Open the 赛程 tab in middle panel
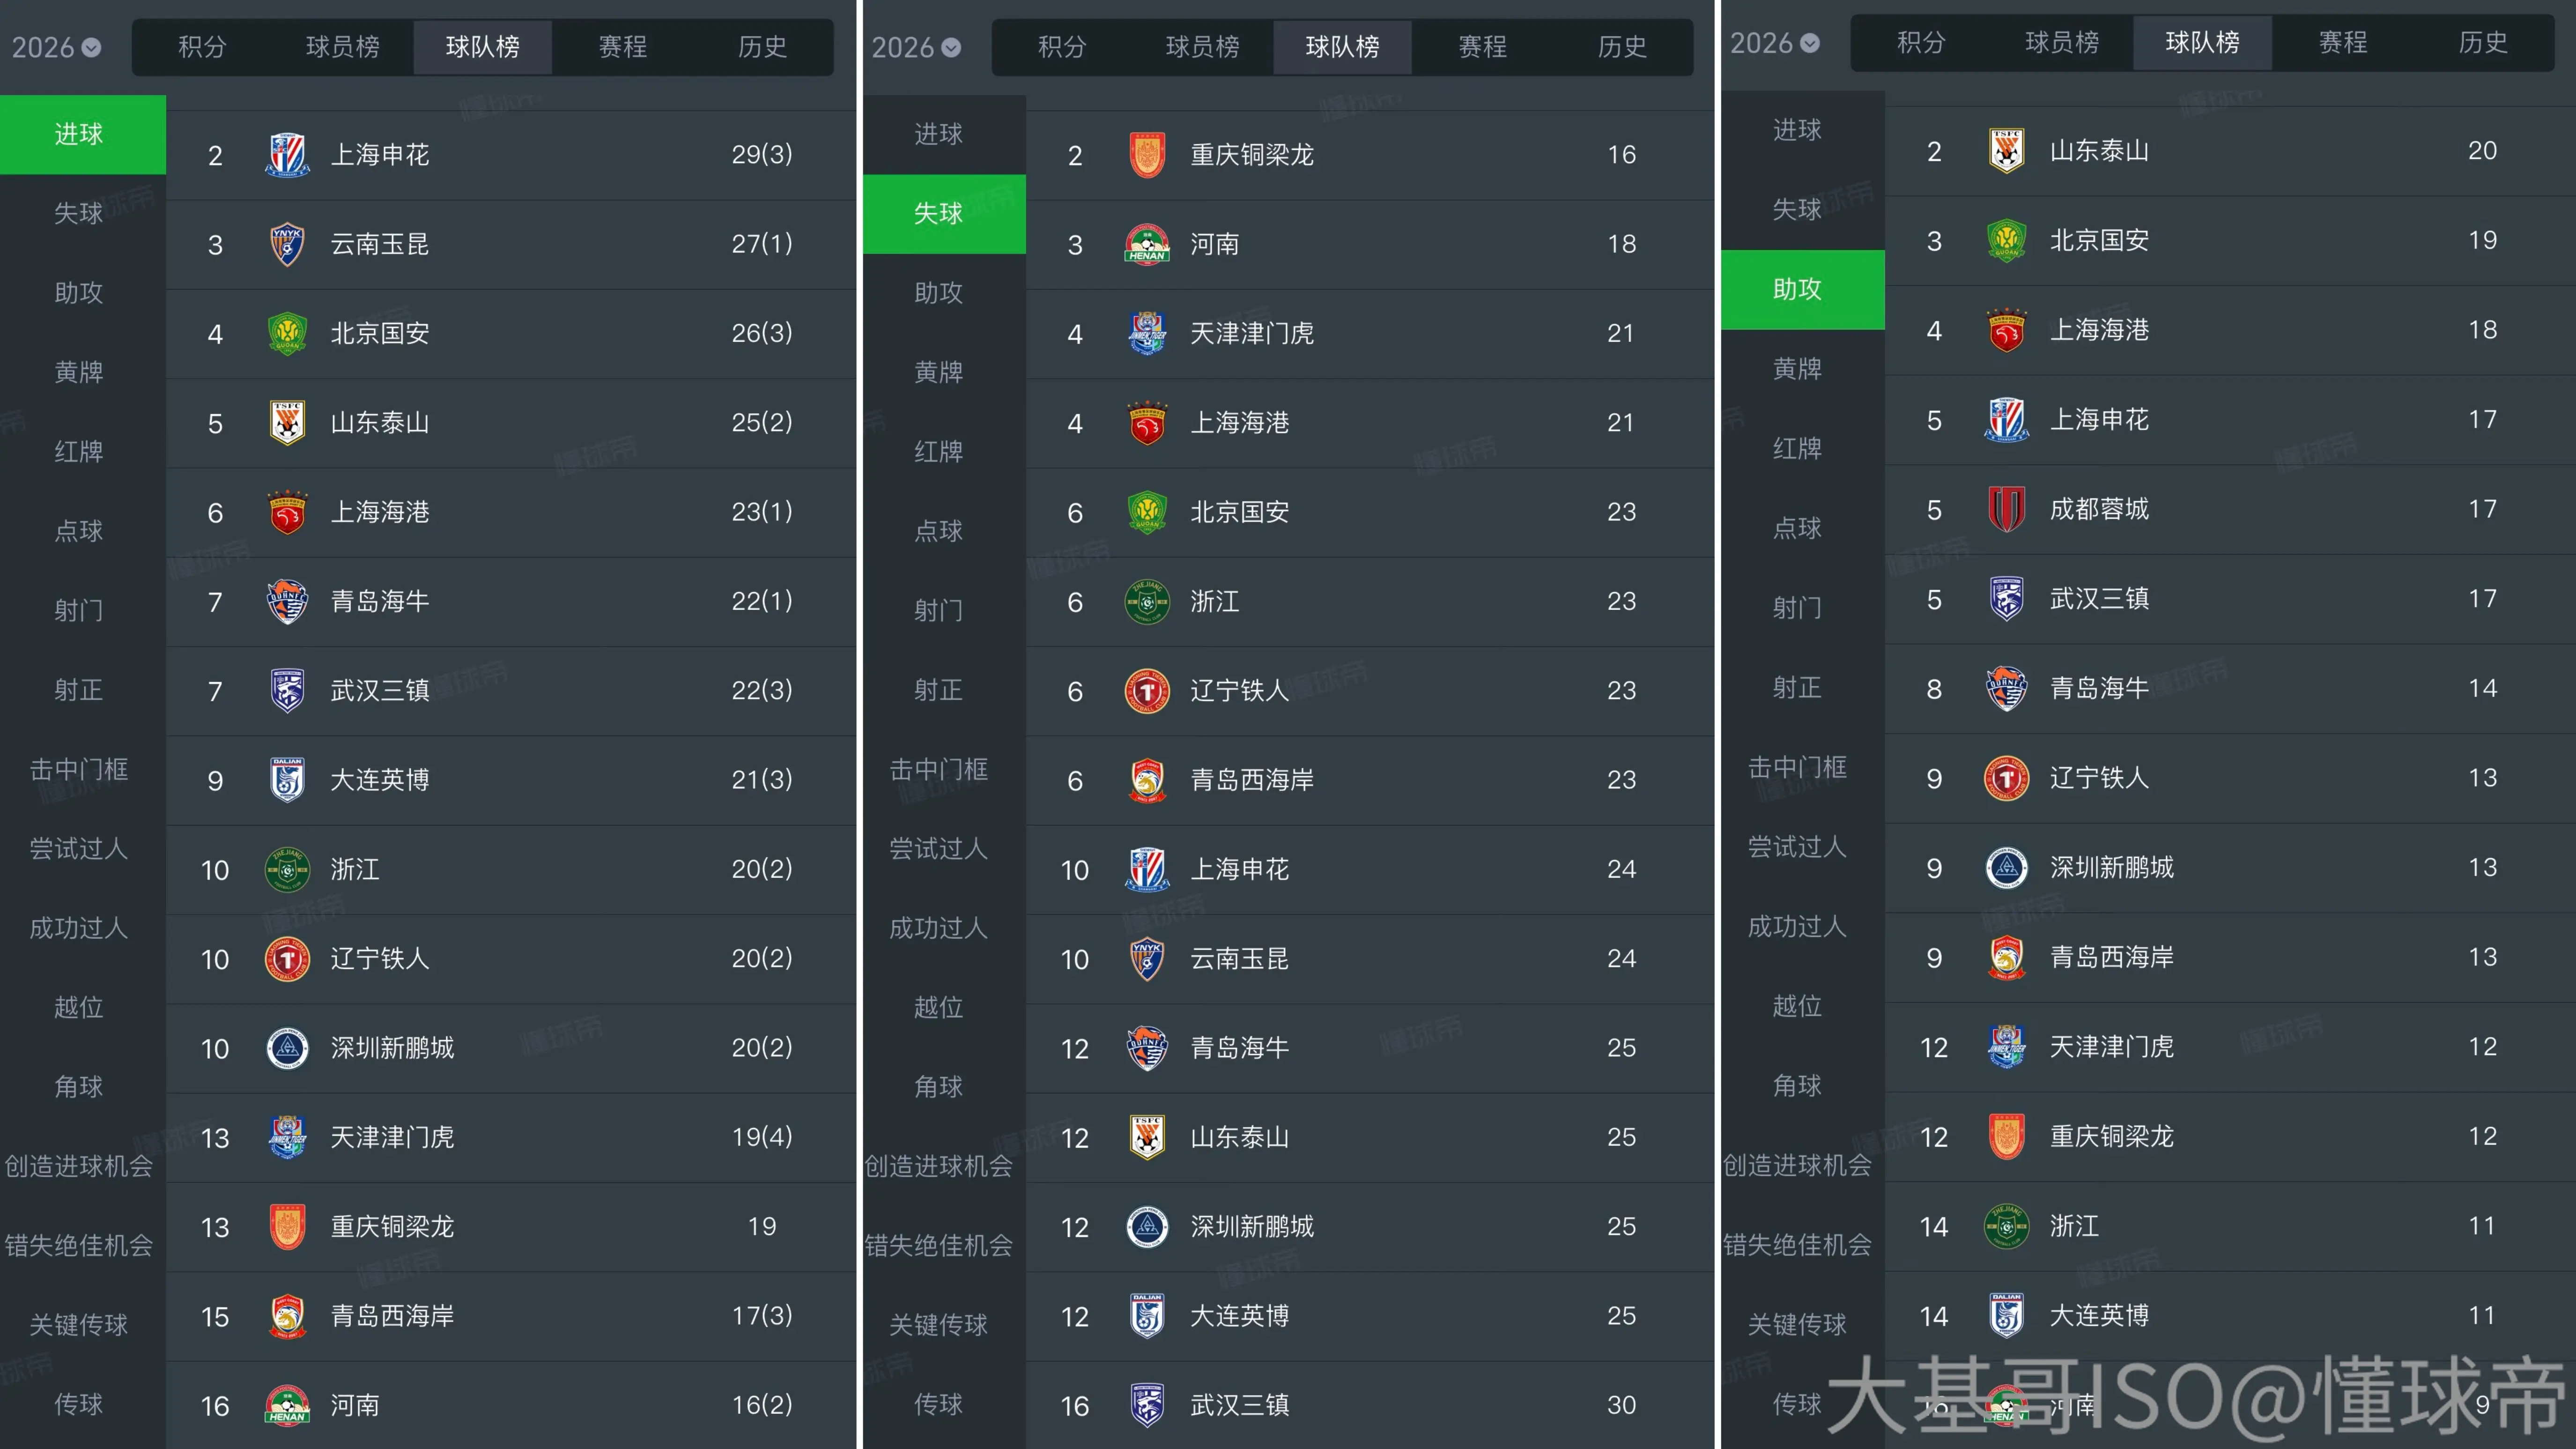Image resolution: width=2576 pixels, height=1449 pixels. pyautogui.click(x=1482, y=47)
